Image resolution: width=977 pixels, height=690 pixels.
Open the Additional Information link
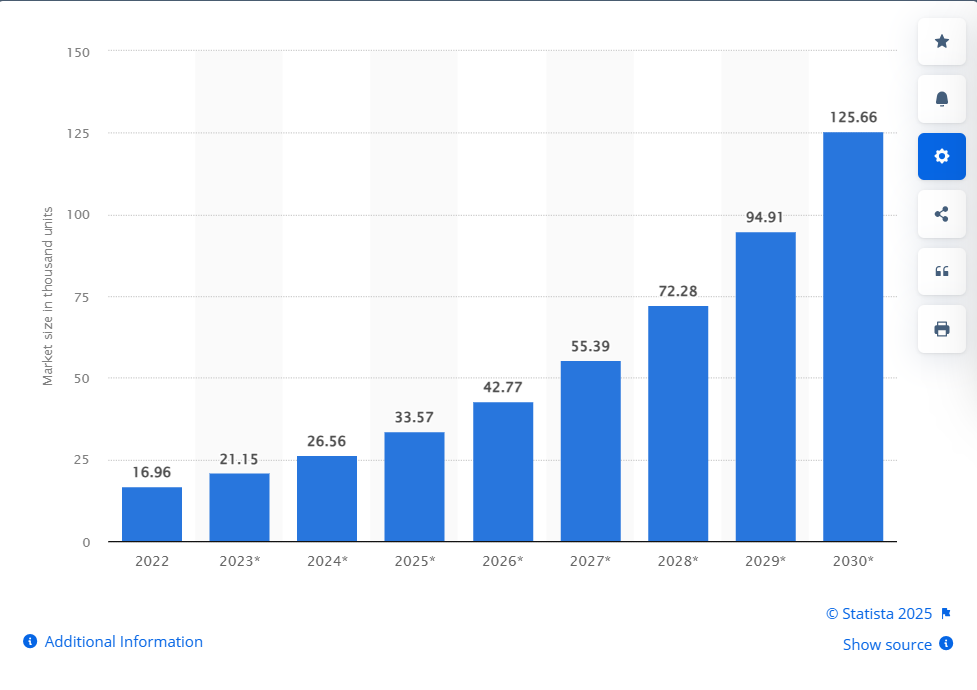coord(123,641)
